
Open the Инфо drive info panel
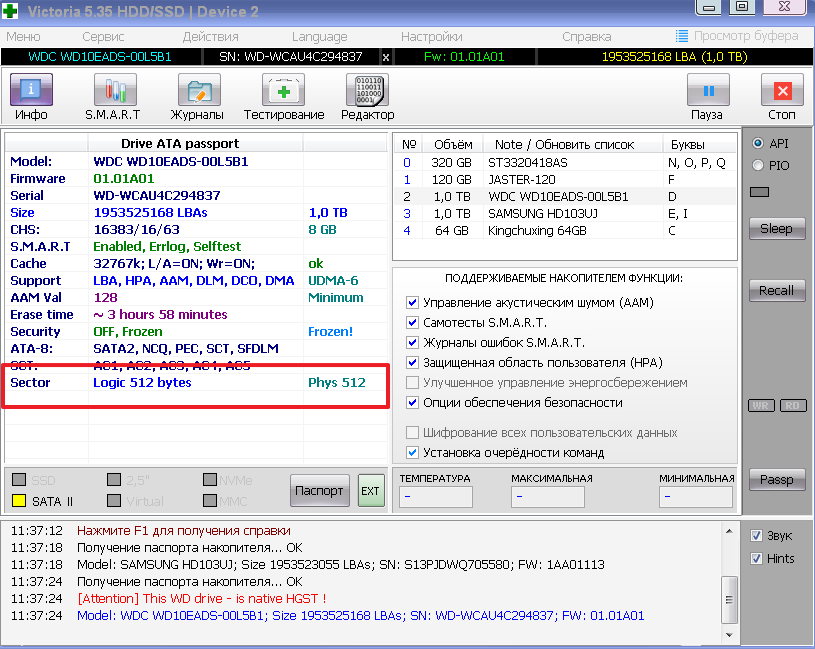(x=31, y=97)
